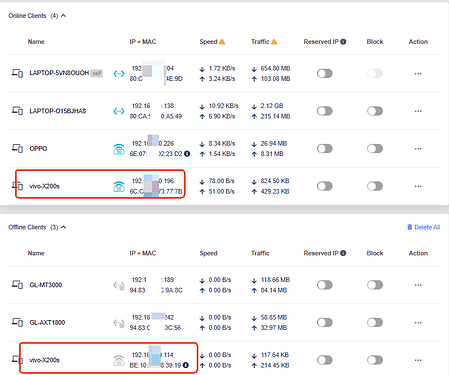449x375 pixels.
Task: Block the online vivo-X200s client
Action: [x=375, y=186]
